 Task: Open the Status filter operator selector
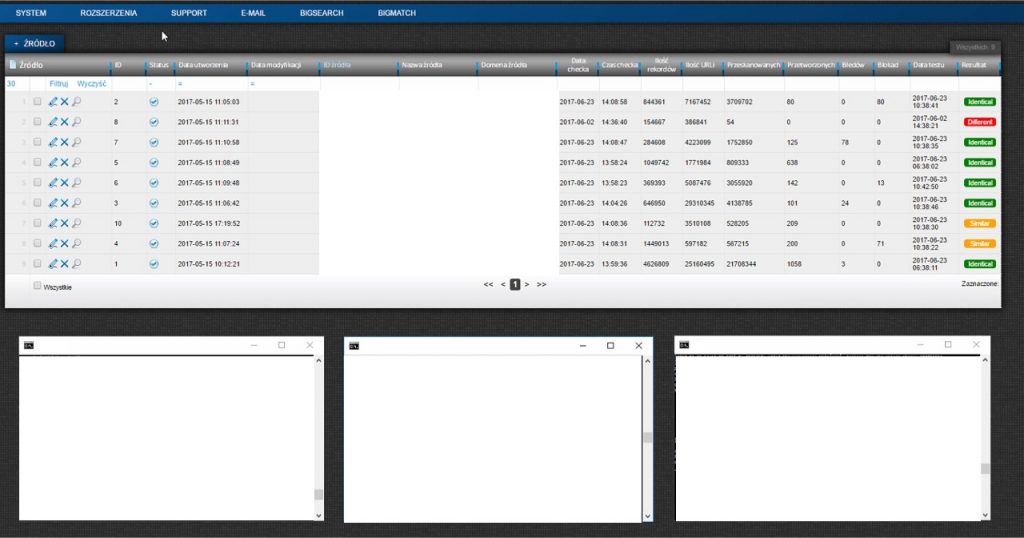tap(150, 84)
